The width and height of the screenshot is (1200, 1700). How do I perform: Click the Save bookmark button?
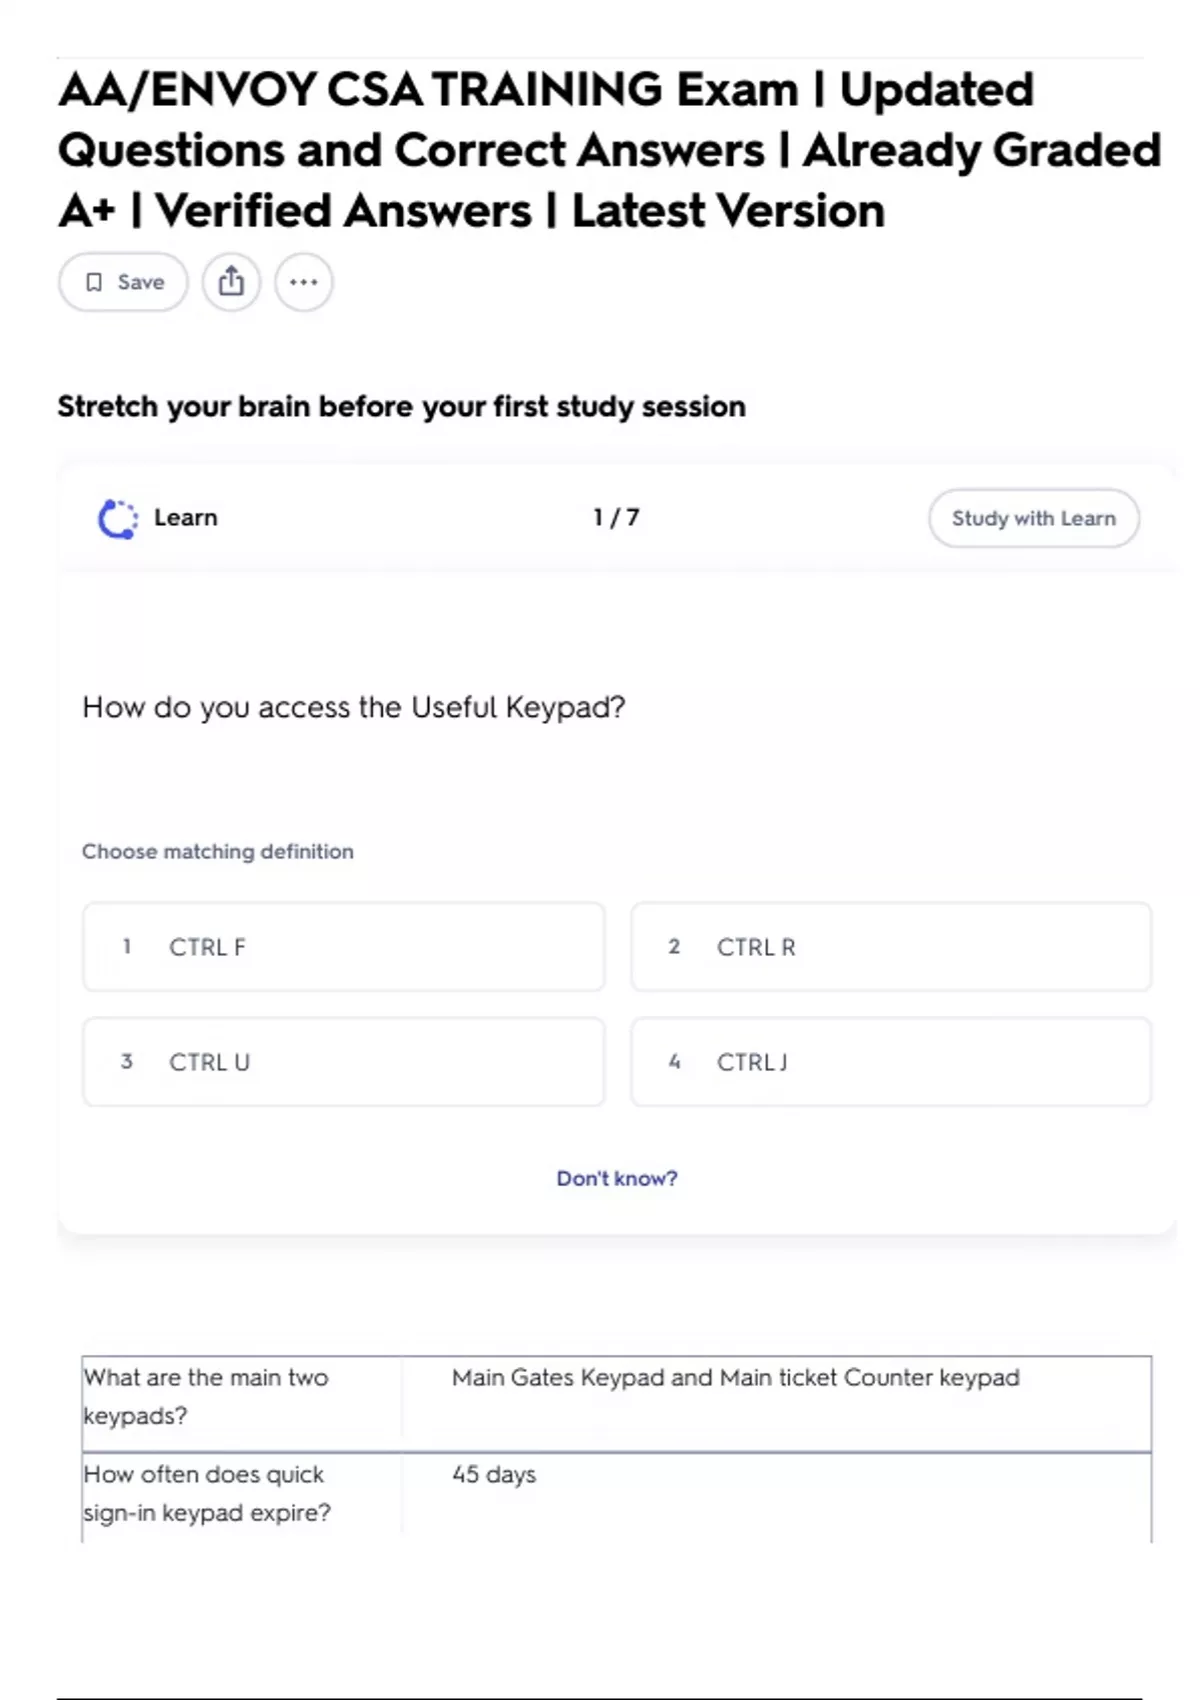pyautogui.click(x=123, y=282)
